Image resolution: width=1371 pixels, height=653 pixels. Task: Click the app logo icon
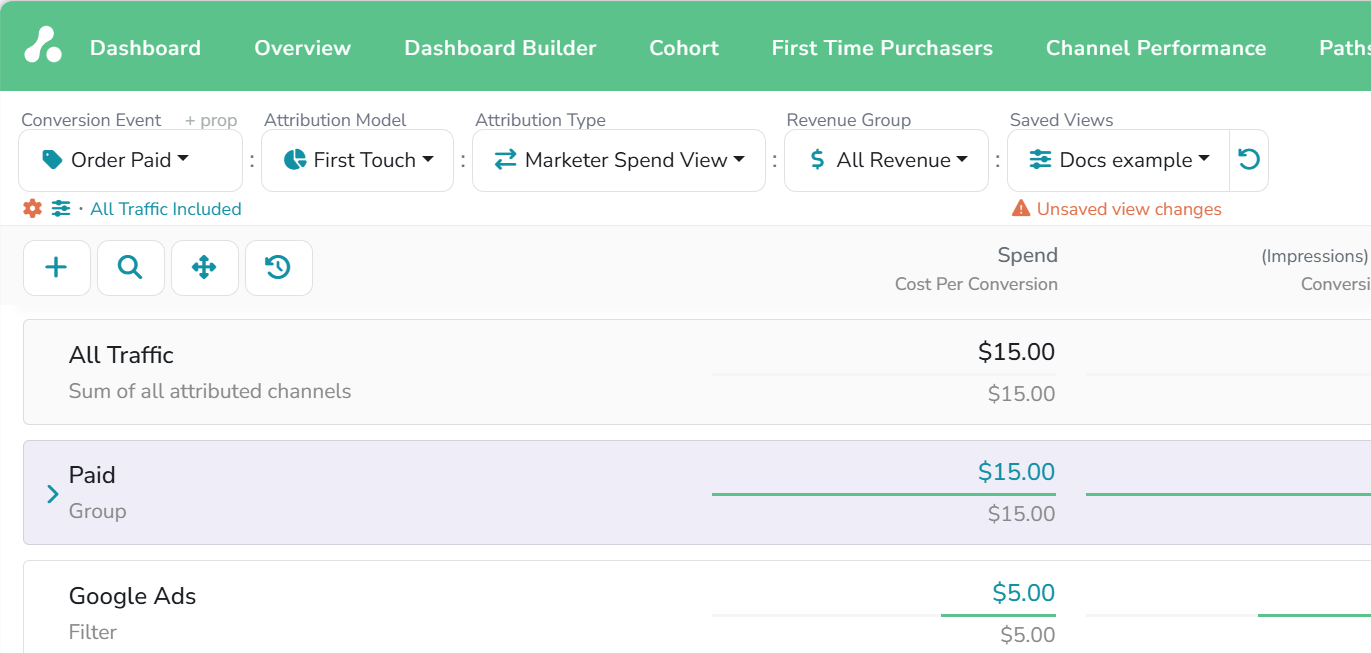point(43,46)
